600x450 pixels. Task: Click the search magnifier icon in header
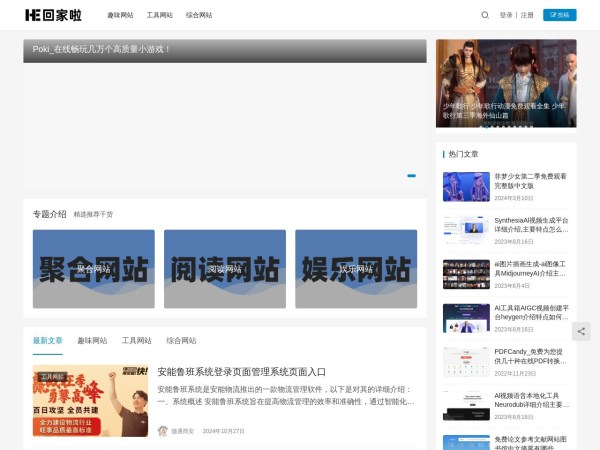[485, 15]
